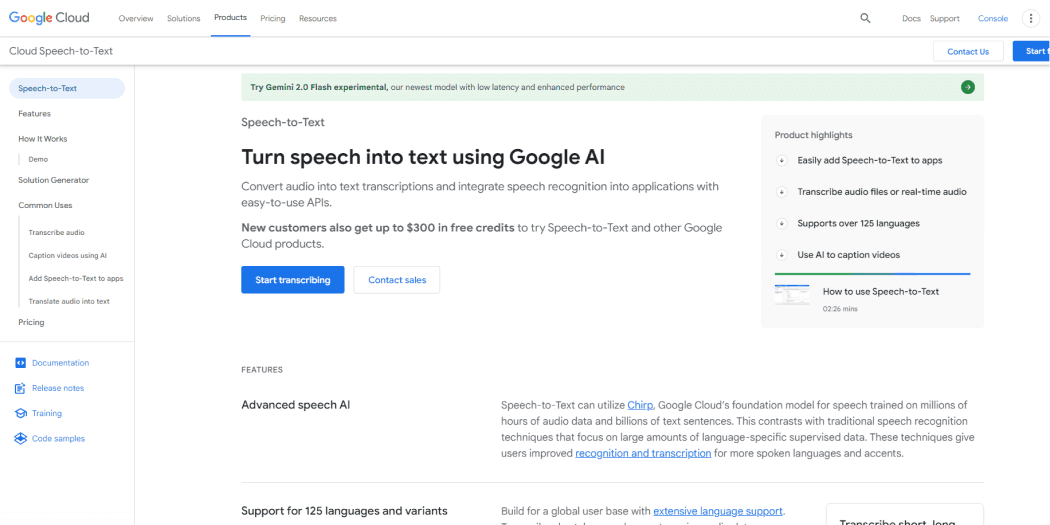Click the Release notes icon
The height and width of the screenshot is (525, 1050).
click(20, 388)
